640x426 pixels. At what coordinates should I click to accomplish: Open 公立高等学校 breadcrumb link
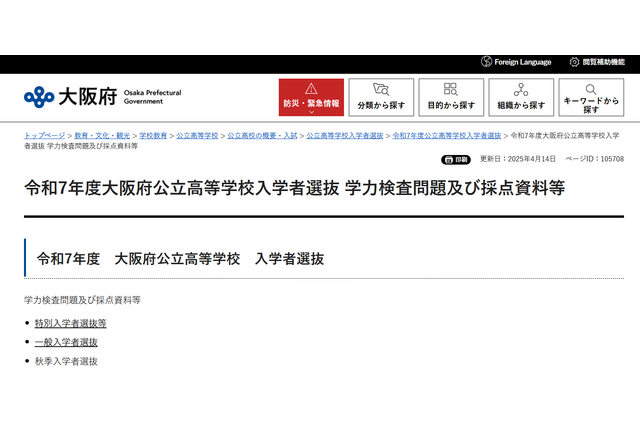(197, 135)
